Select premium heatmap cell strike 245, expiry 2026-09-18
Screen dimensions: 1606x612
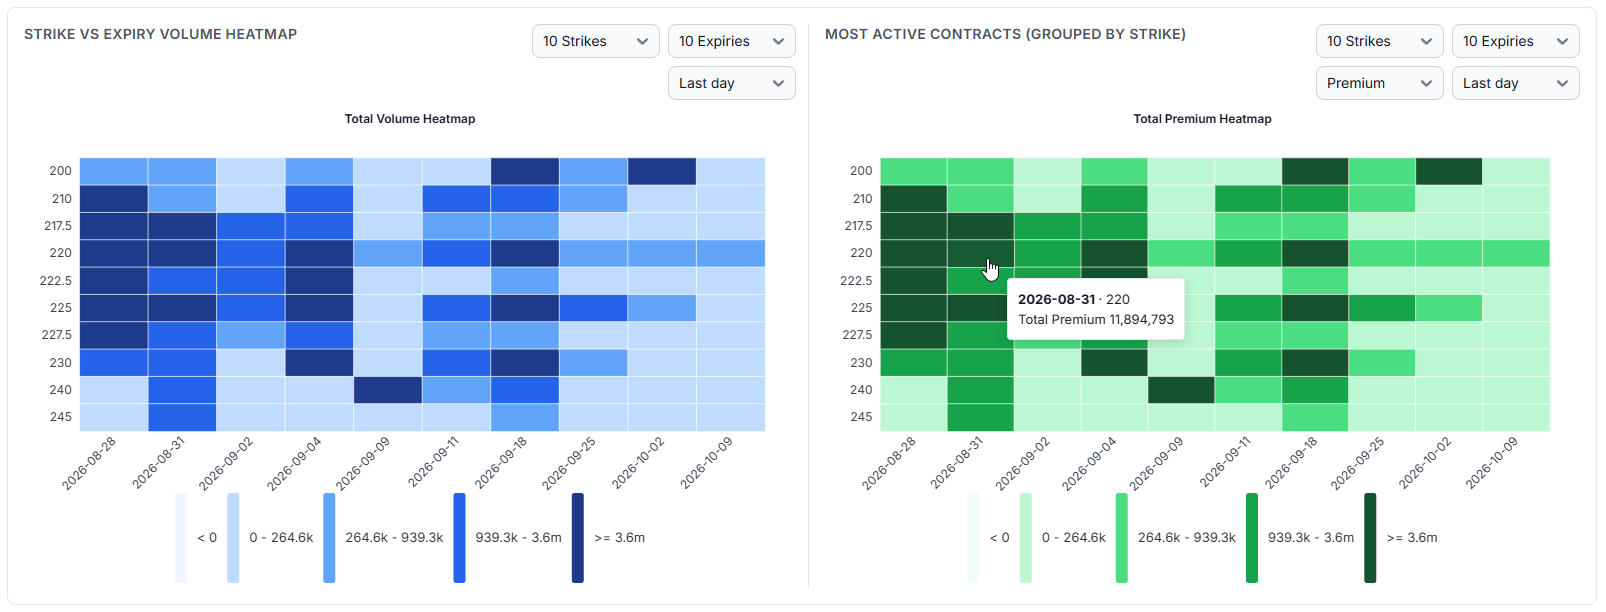tap(1315, 417)
